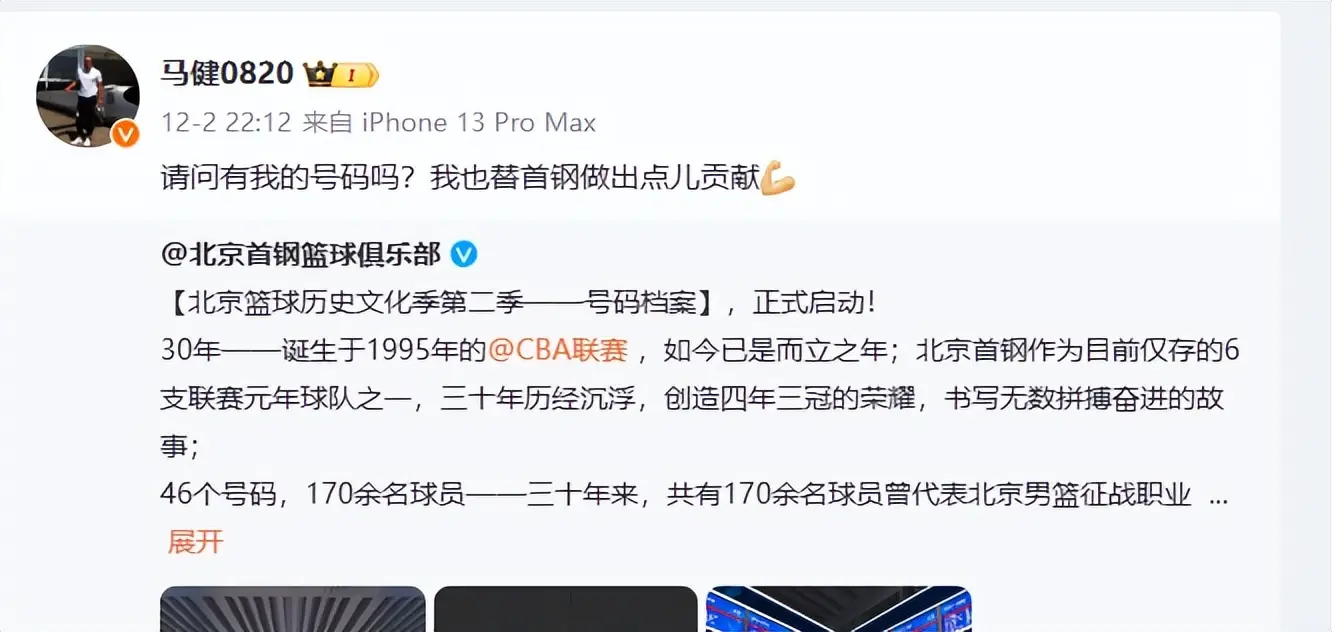Open the post timestamp 12-2 22:12
Screen dimensions: 1332x632
point(226,123)
